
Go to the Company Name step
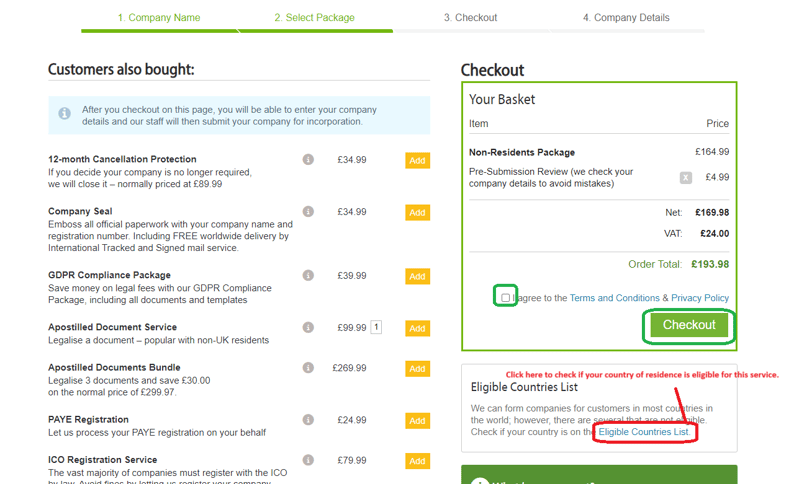click(158, 18)
